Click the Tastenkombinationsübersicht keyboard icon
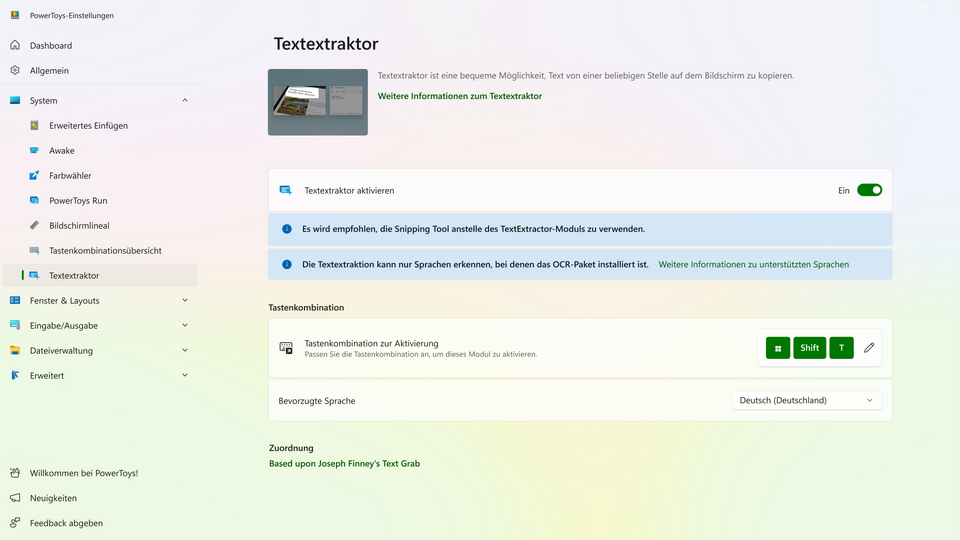The image size is (960, 540). 34,251
